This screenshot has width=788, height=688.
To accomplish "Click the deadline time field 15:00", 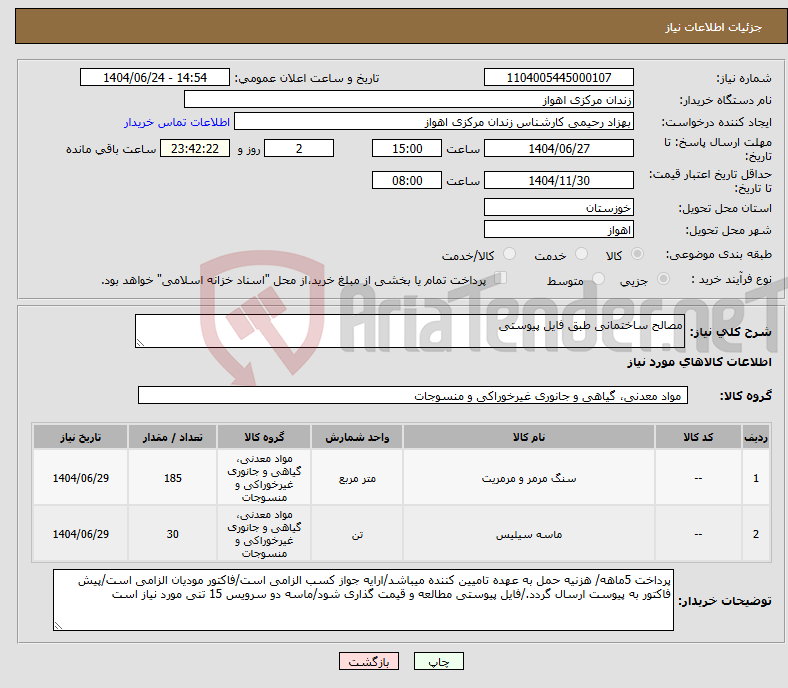I will pyautogui.click(x=407, y=148).
